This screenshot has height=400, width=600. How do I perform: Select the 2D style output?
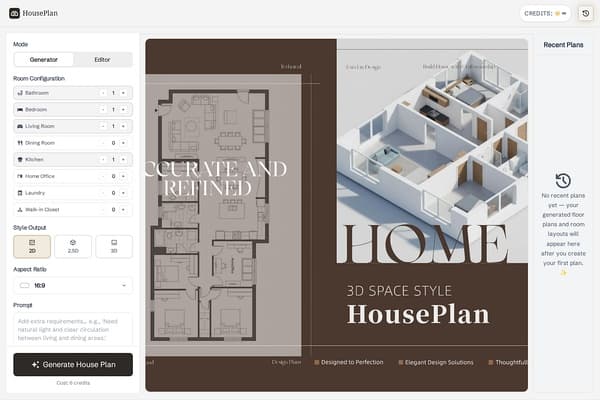tap(32, 247)
